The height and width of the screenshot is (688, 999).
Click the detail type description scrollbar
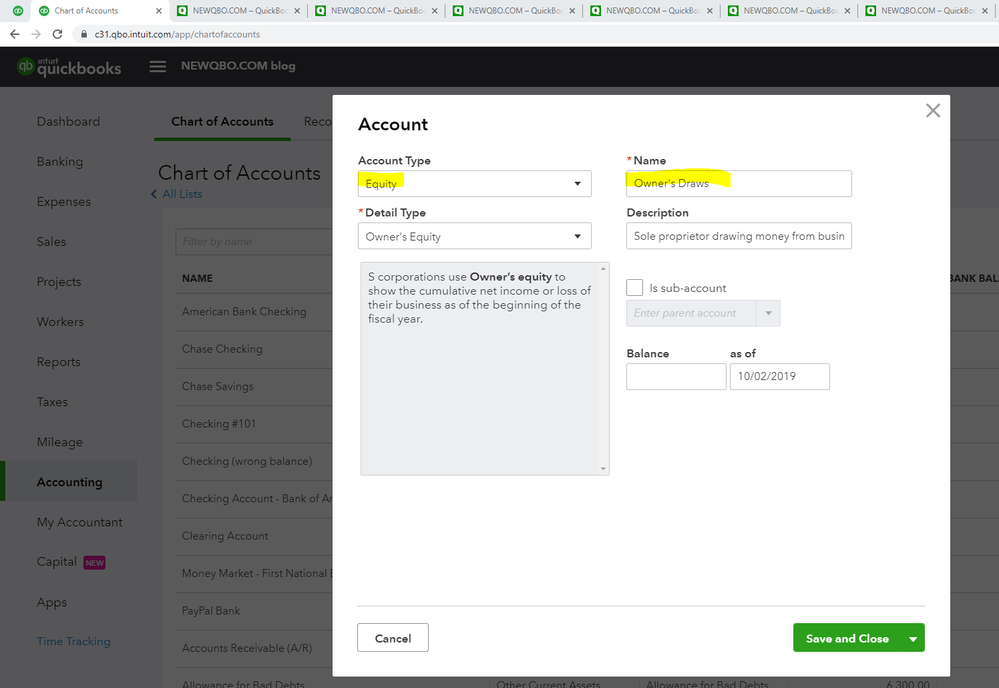point(603,368)
